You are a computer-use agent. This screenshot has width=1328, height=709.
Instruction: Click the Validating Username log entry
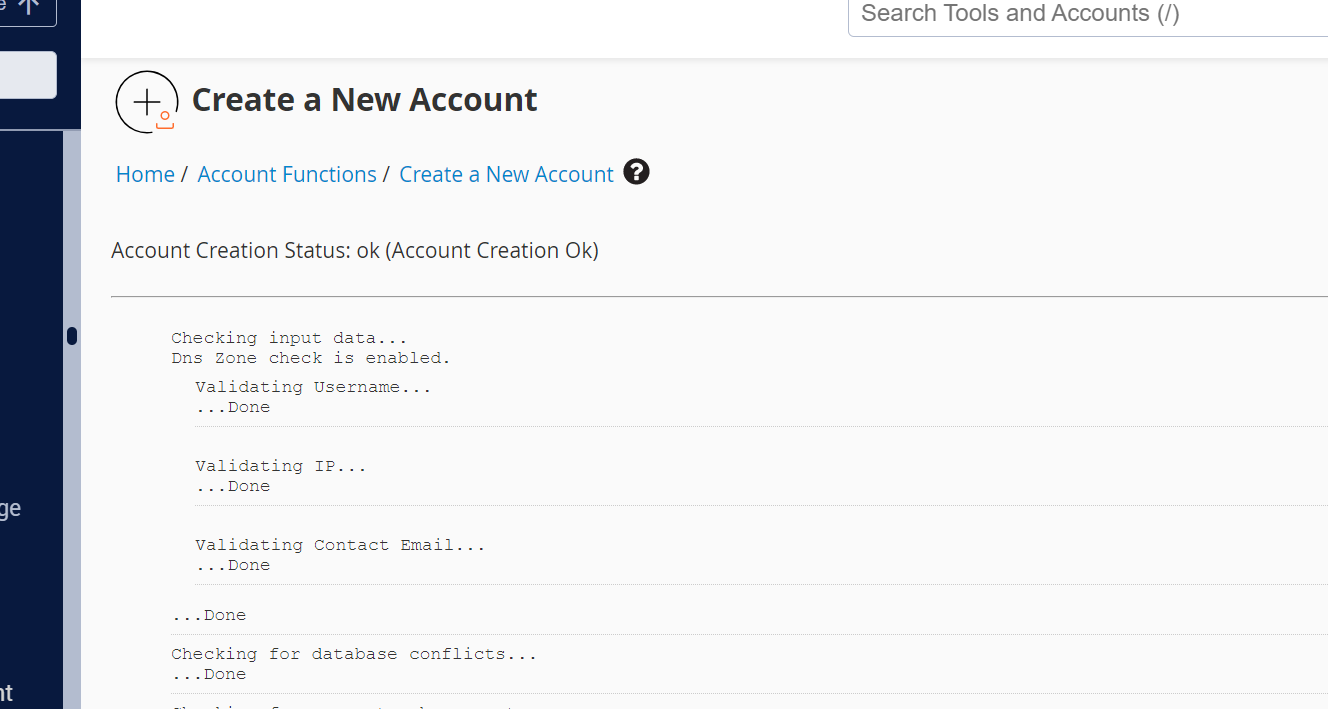click(x=313, y=387)
